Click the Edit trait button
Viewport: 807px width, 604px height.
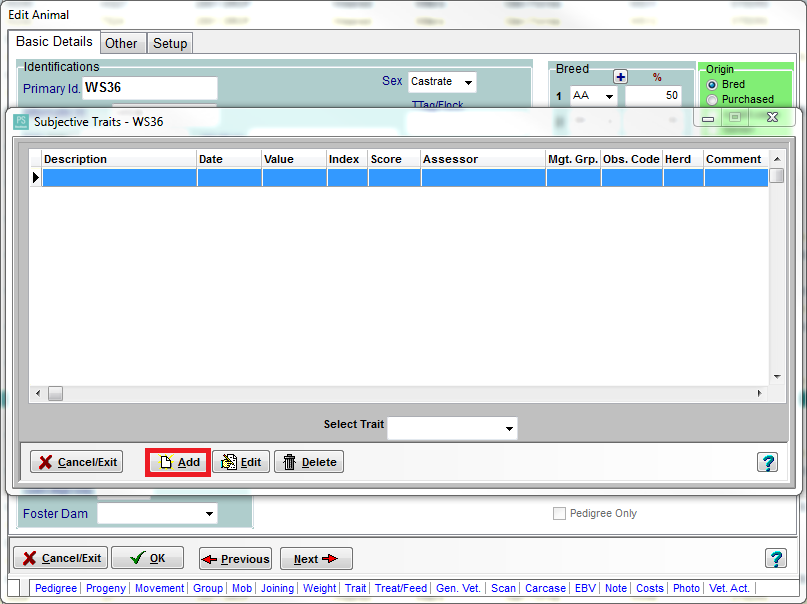241,462
